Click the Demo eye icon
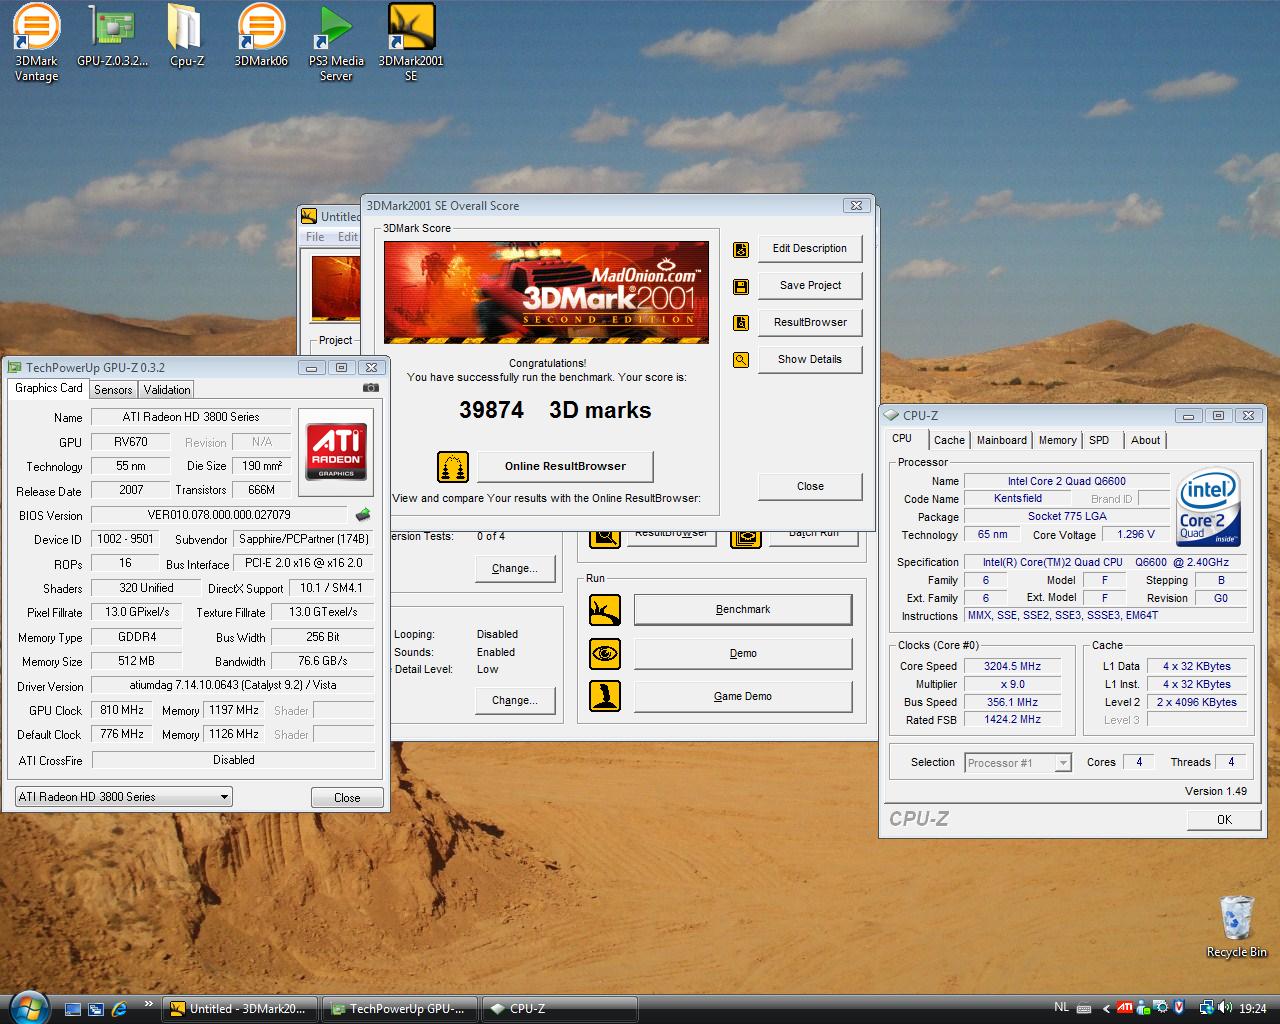The image size is (1280, 1024). point(605,653)
